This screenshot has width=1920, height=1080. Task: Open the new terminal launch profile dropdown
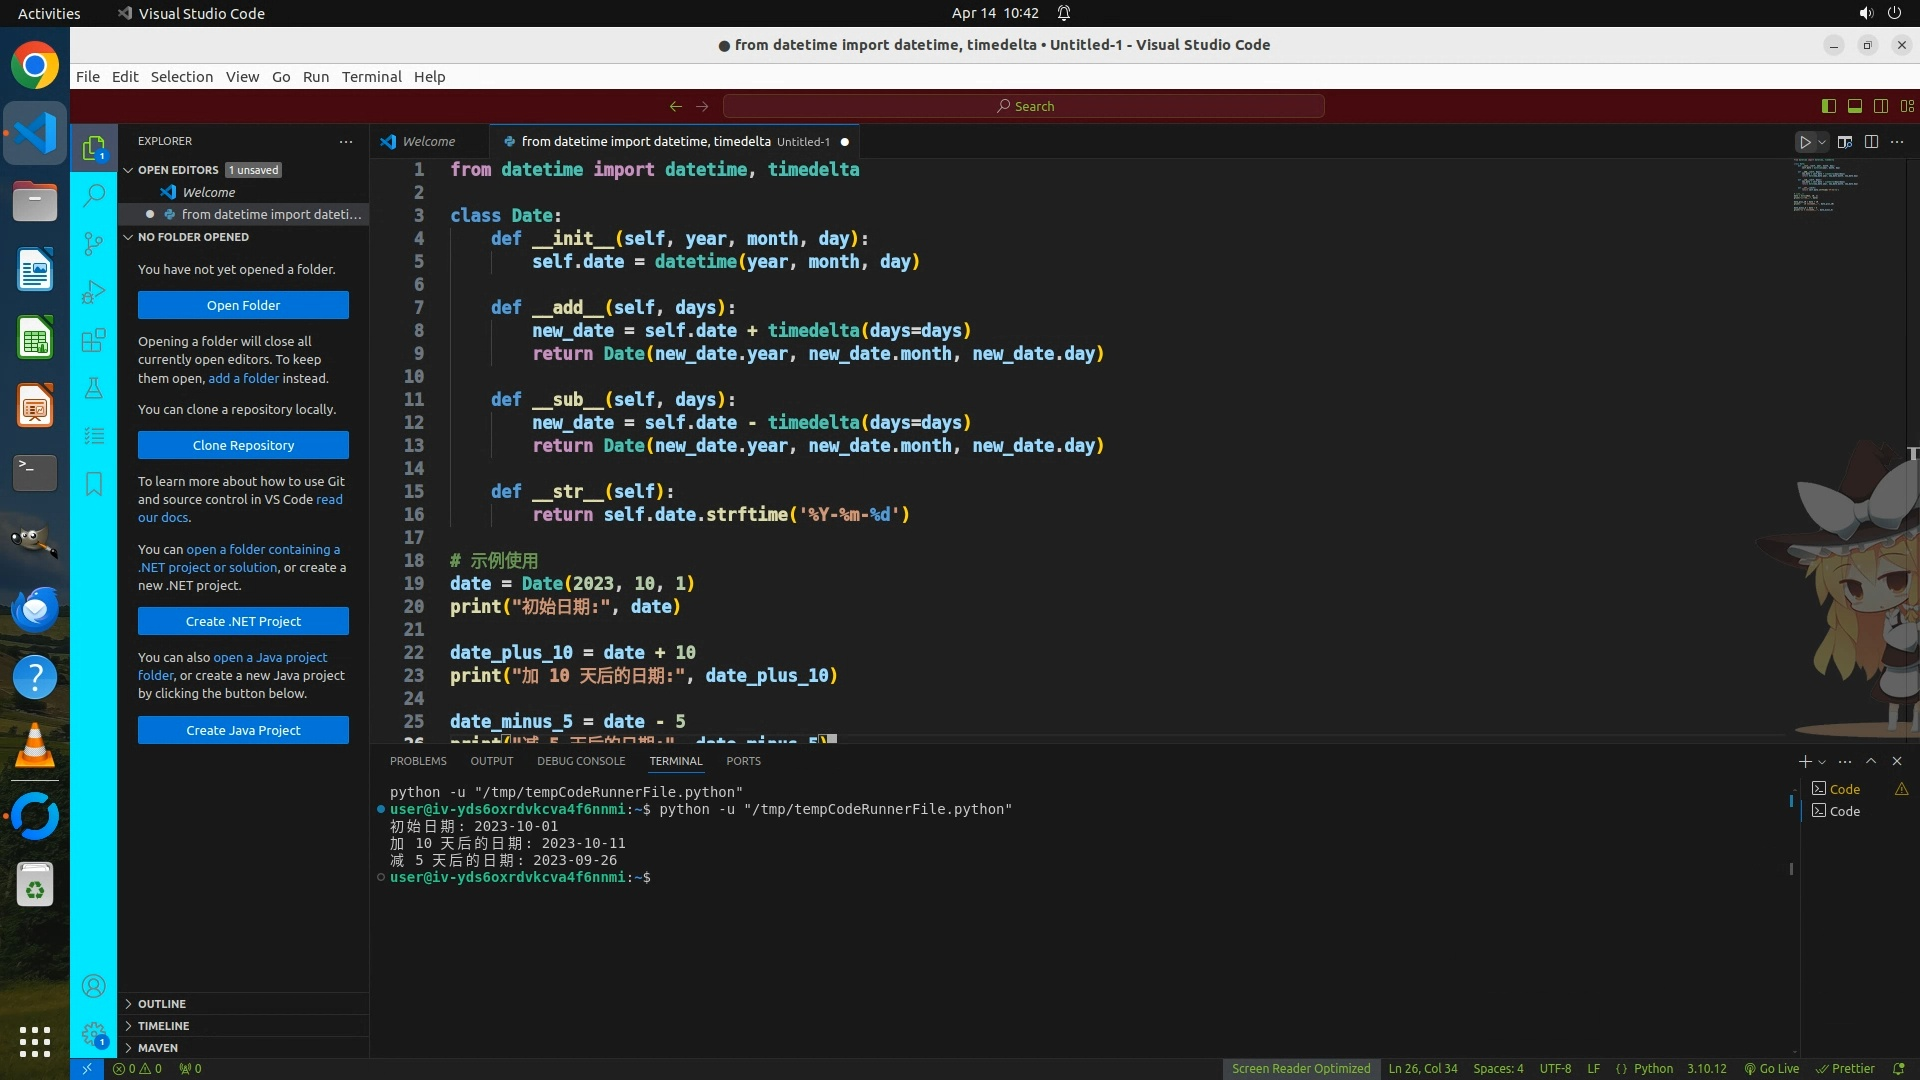pos(1822,762)
